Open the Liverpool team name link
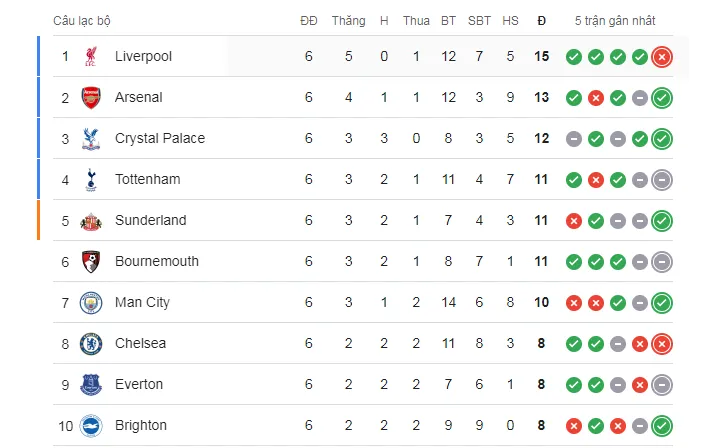Image resolution: width=723 pixels, height=448 pixels. pos(143,57)
